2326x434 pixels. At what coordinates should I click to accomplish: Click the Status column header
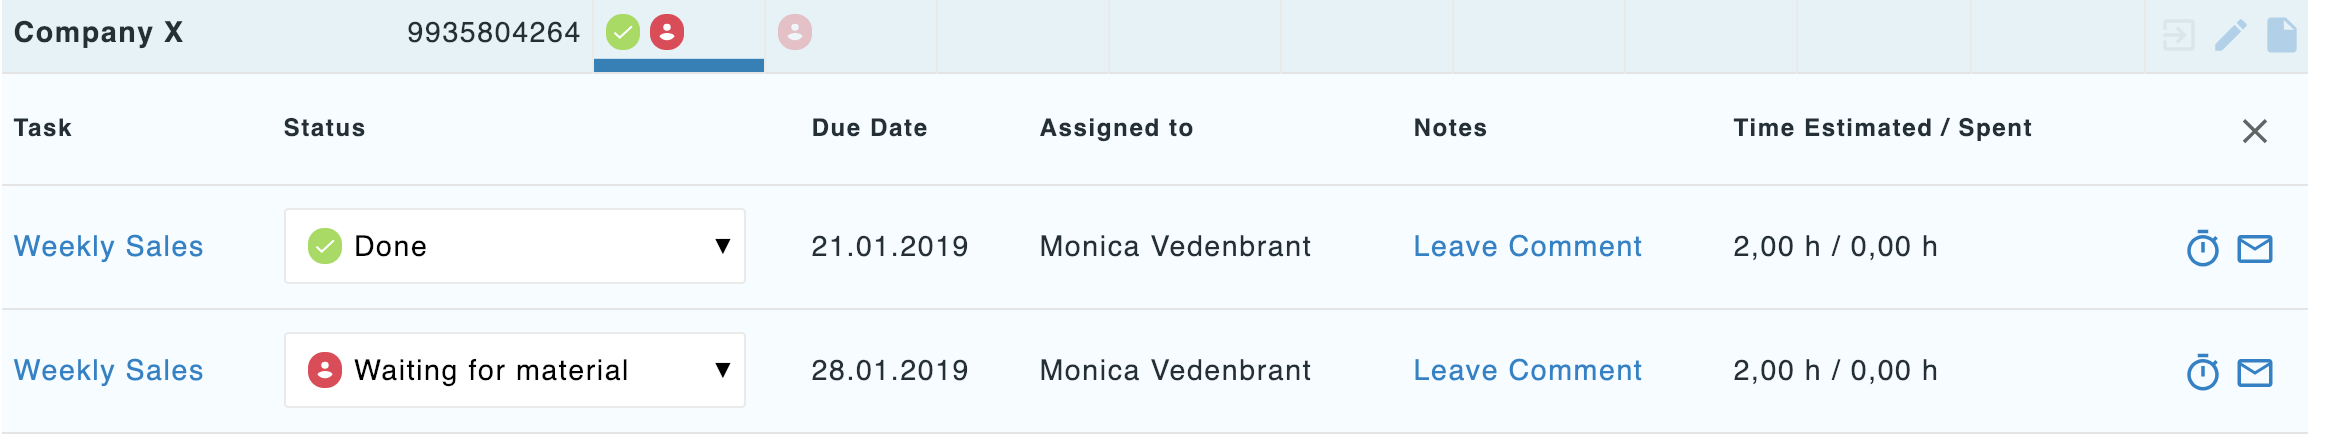coord(324,128)
